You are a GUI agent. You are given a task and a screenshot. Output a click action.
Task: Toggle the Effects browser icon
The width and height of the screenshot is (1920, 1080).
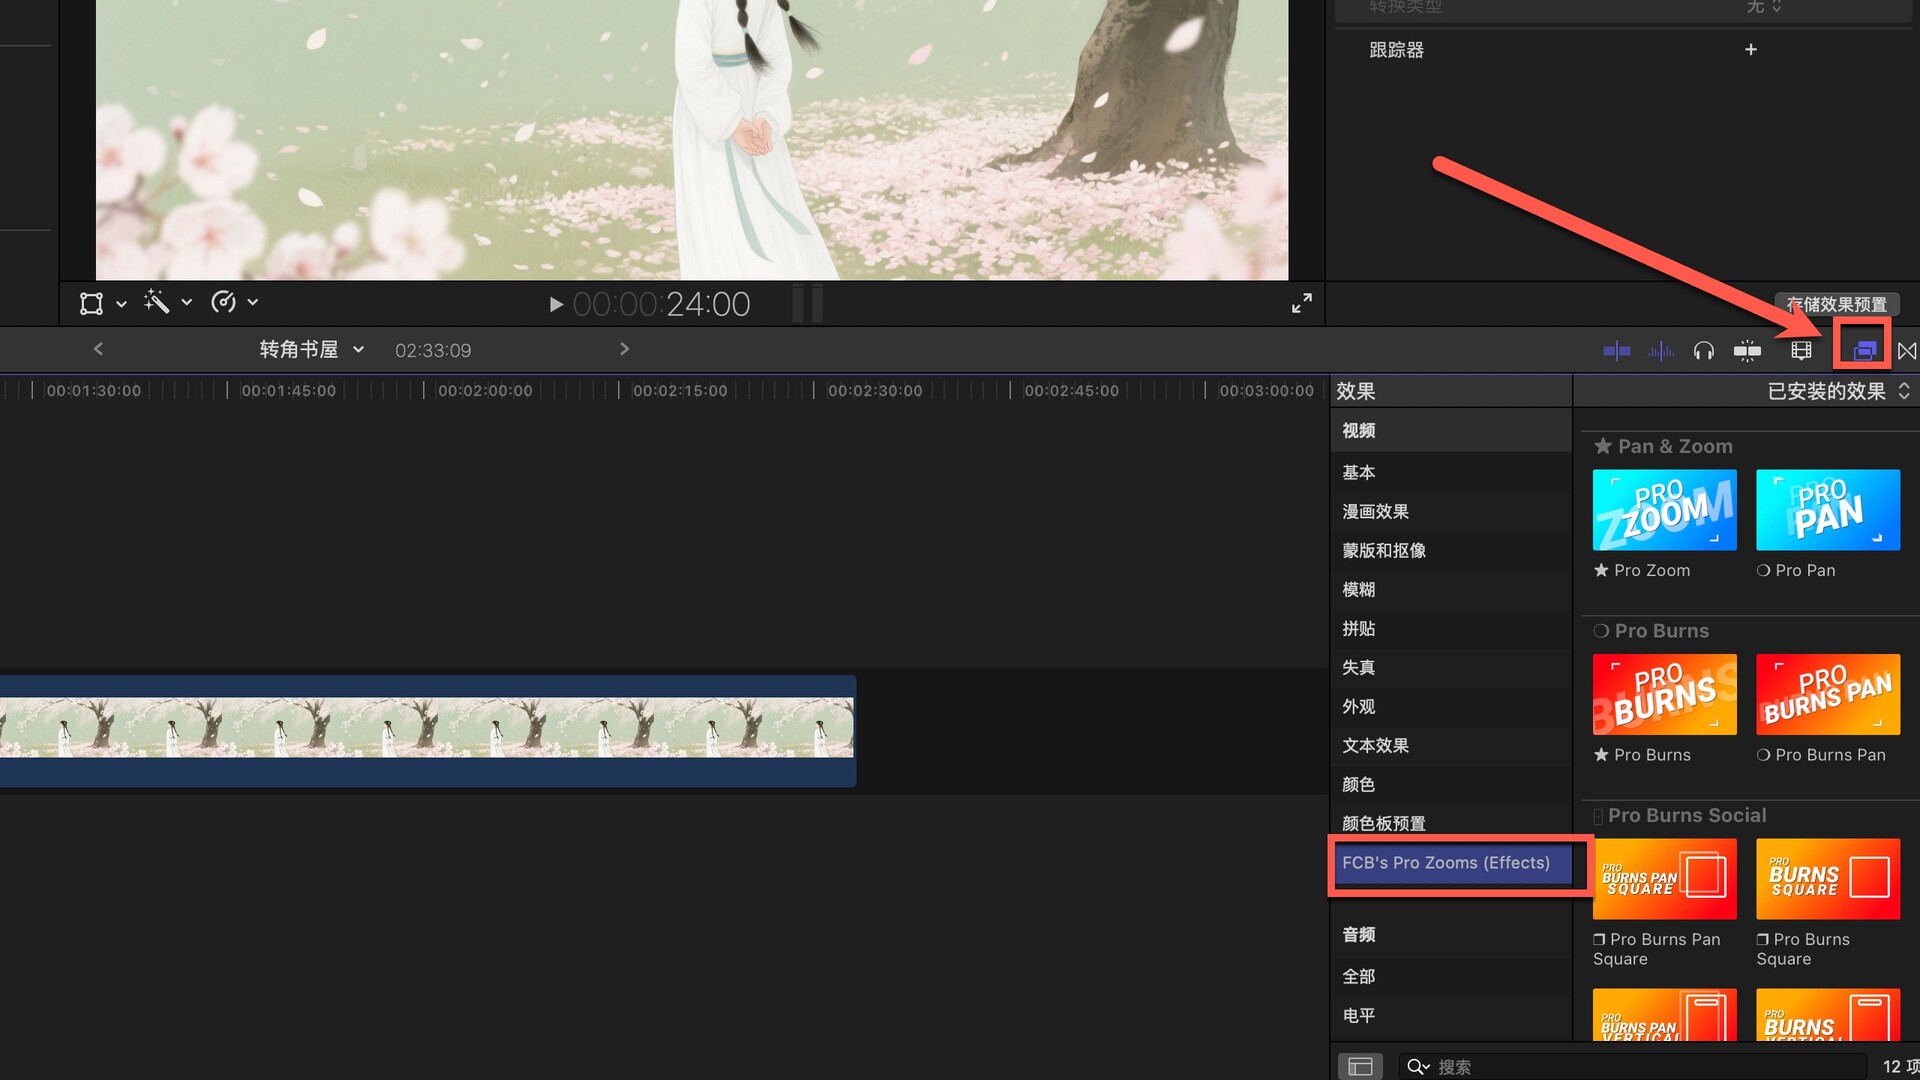(x=1864, y=351)
